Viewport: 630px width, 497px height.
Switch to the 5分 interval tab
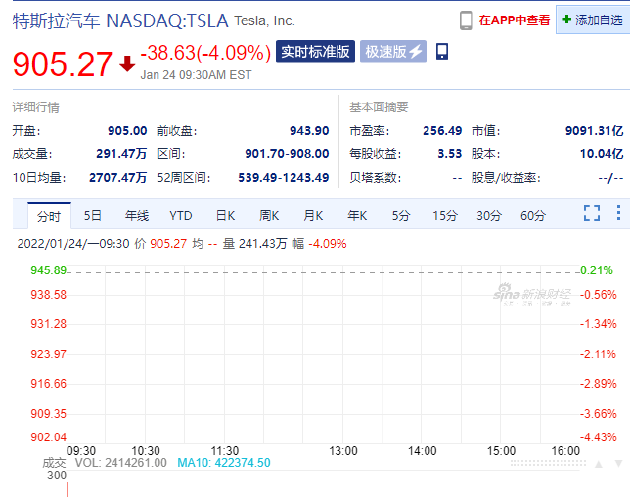pyautogui.click(x=401, y=216)
